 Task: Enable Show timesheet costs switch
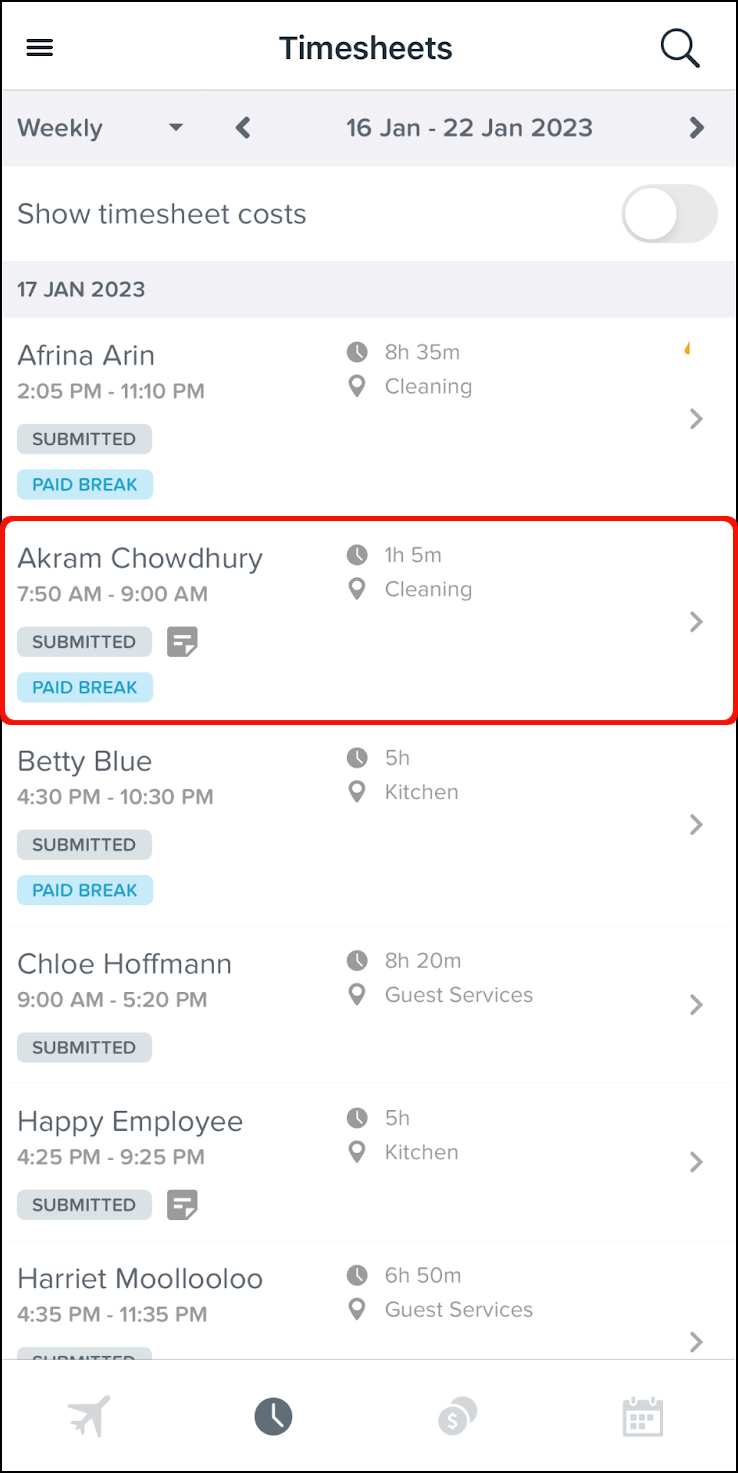point(669,214)
